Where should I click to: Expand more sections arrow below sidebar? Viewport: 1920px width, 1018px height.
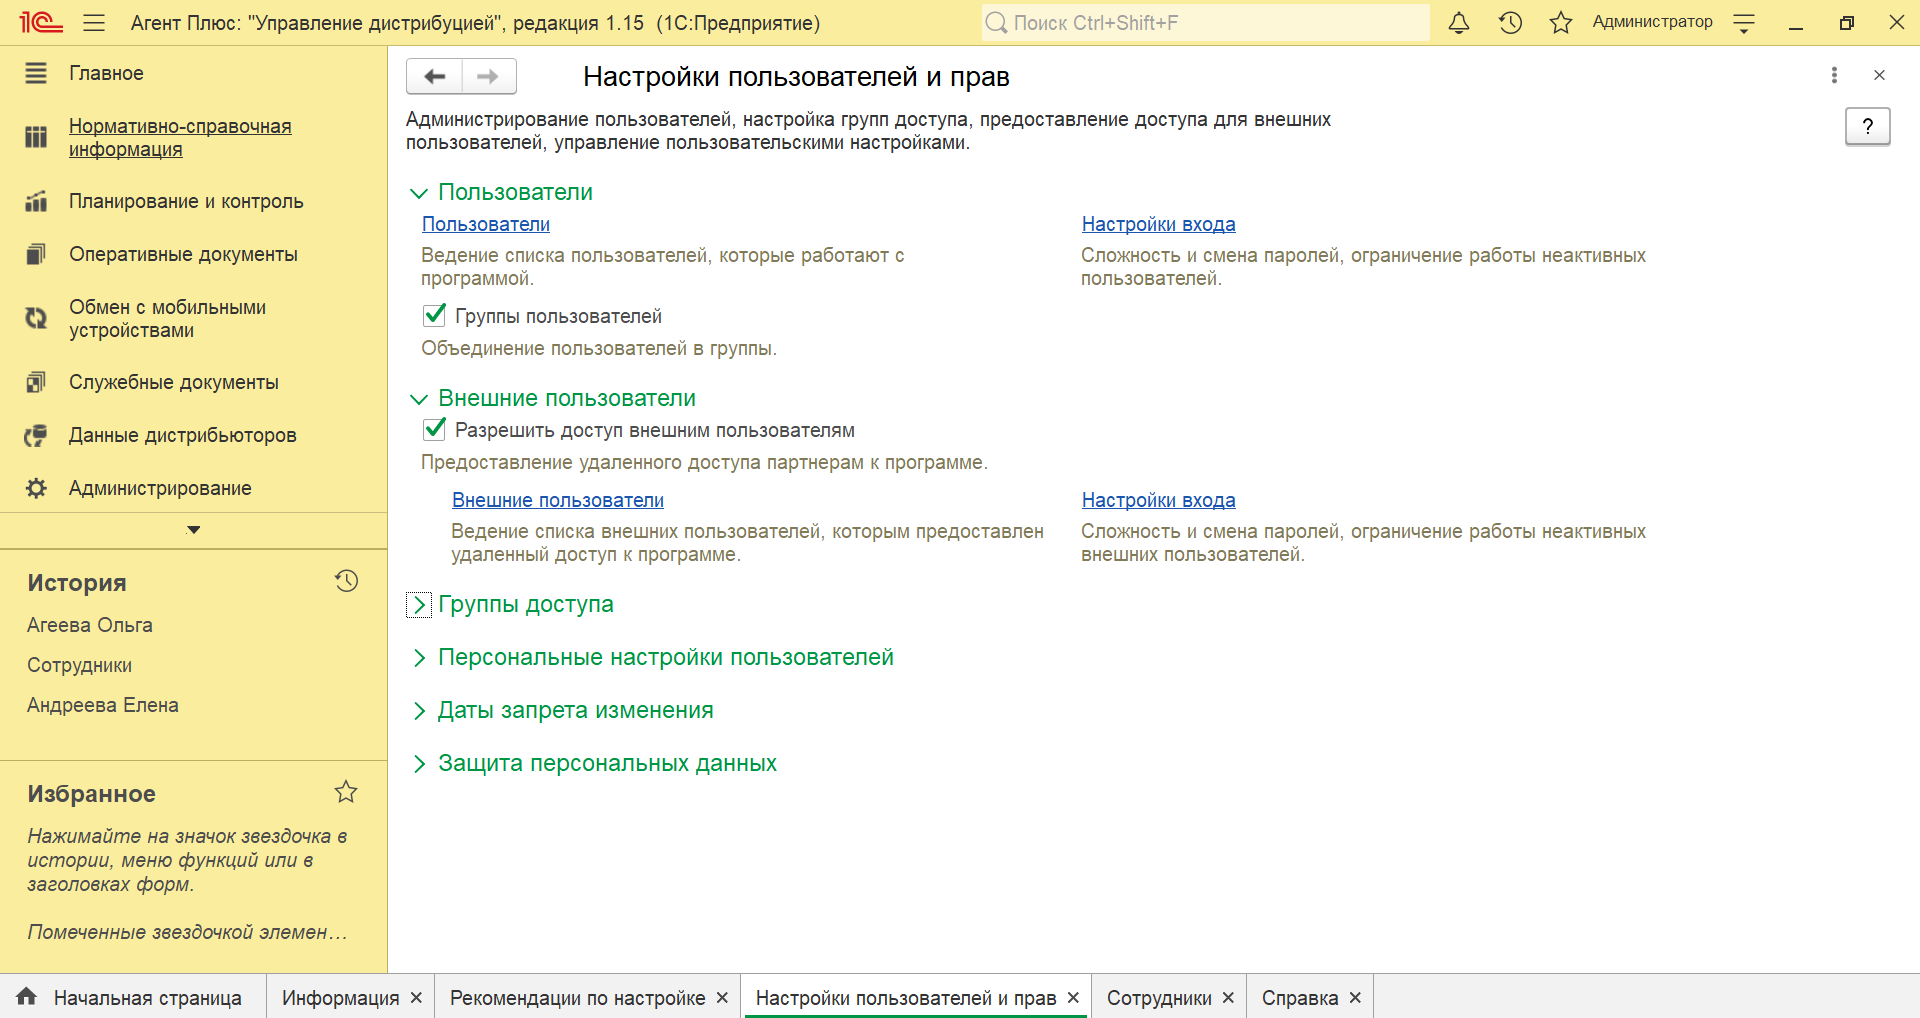pyautogui.click(x=194, y=530)
